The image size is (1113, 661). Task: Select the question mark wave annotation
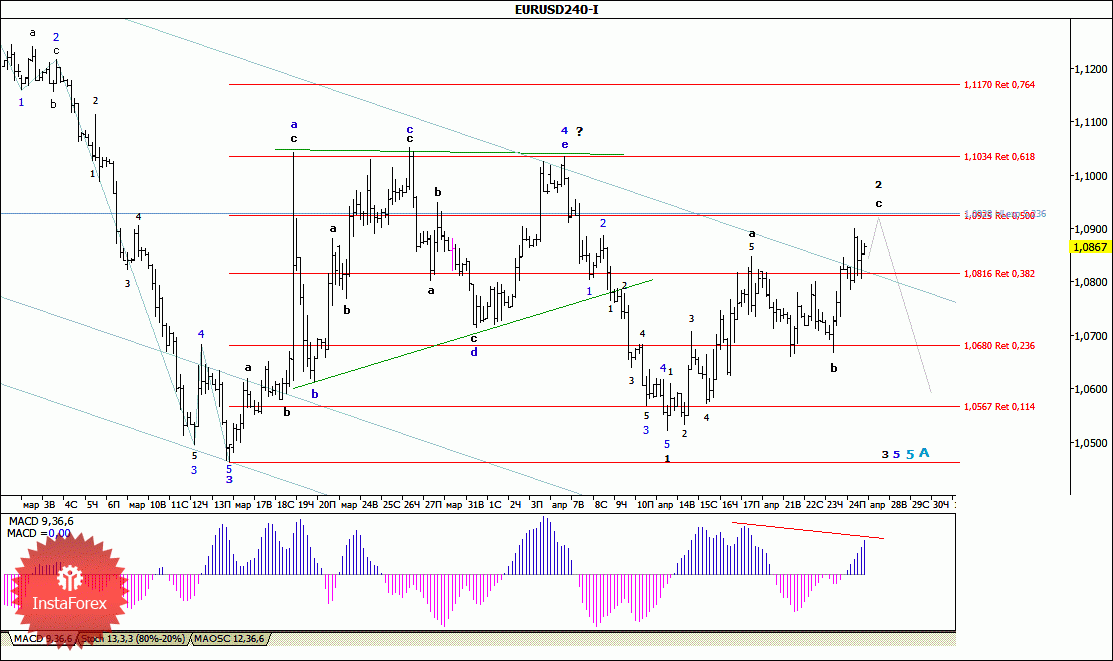[579, 131]
